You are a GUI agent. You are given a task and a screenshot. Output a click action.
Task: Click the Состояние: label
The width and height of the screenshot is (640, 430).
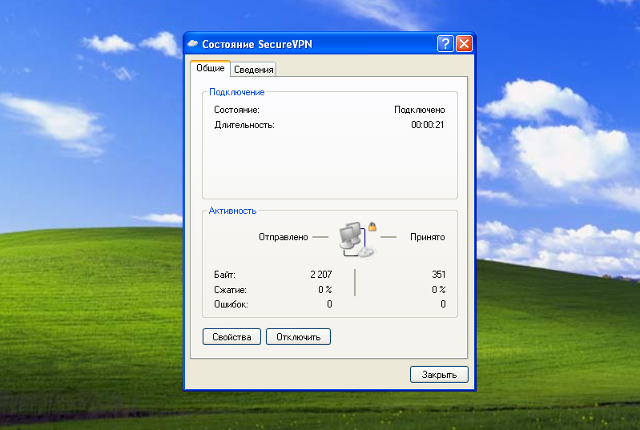[x=237, y=110]
